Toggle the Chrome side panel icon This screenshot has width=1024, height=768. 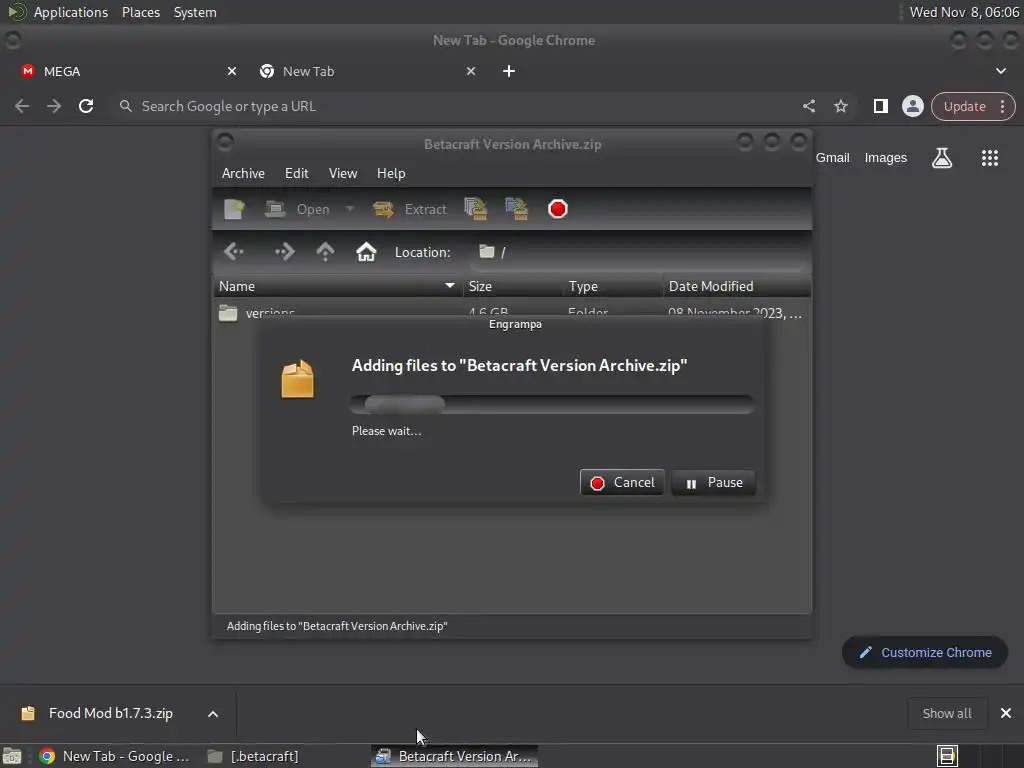880,106
